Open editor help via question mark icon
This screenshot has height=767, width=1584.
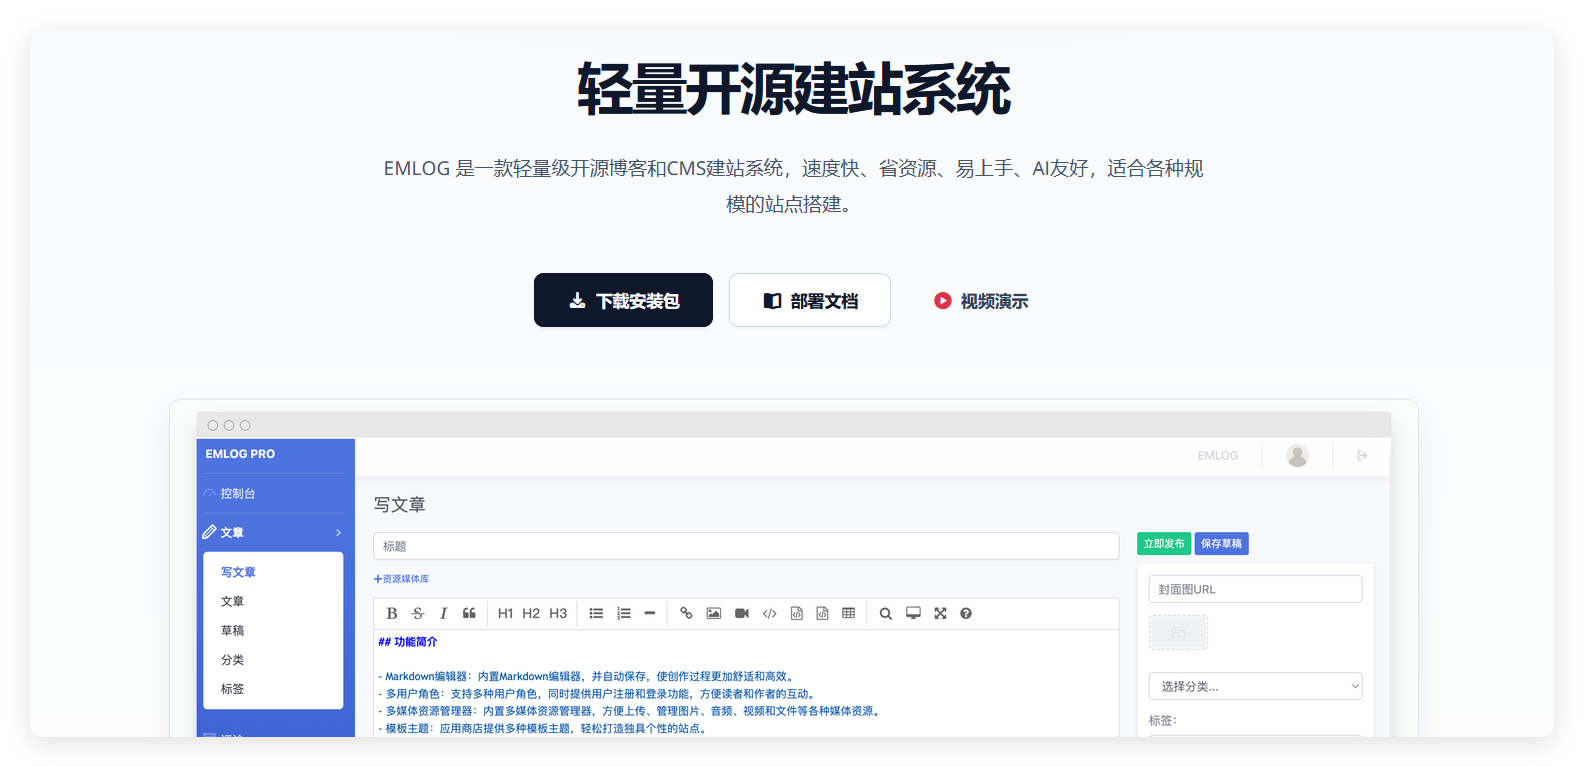click(966, 613)
